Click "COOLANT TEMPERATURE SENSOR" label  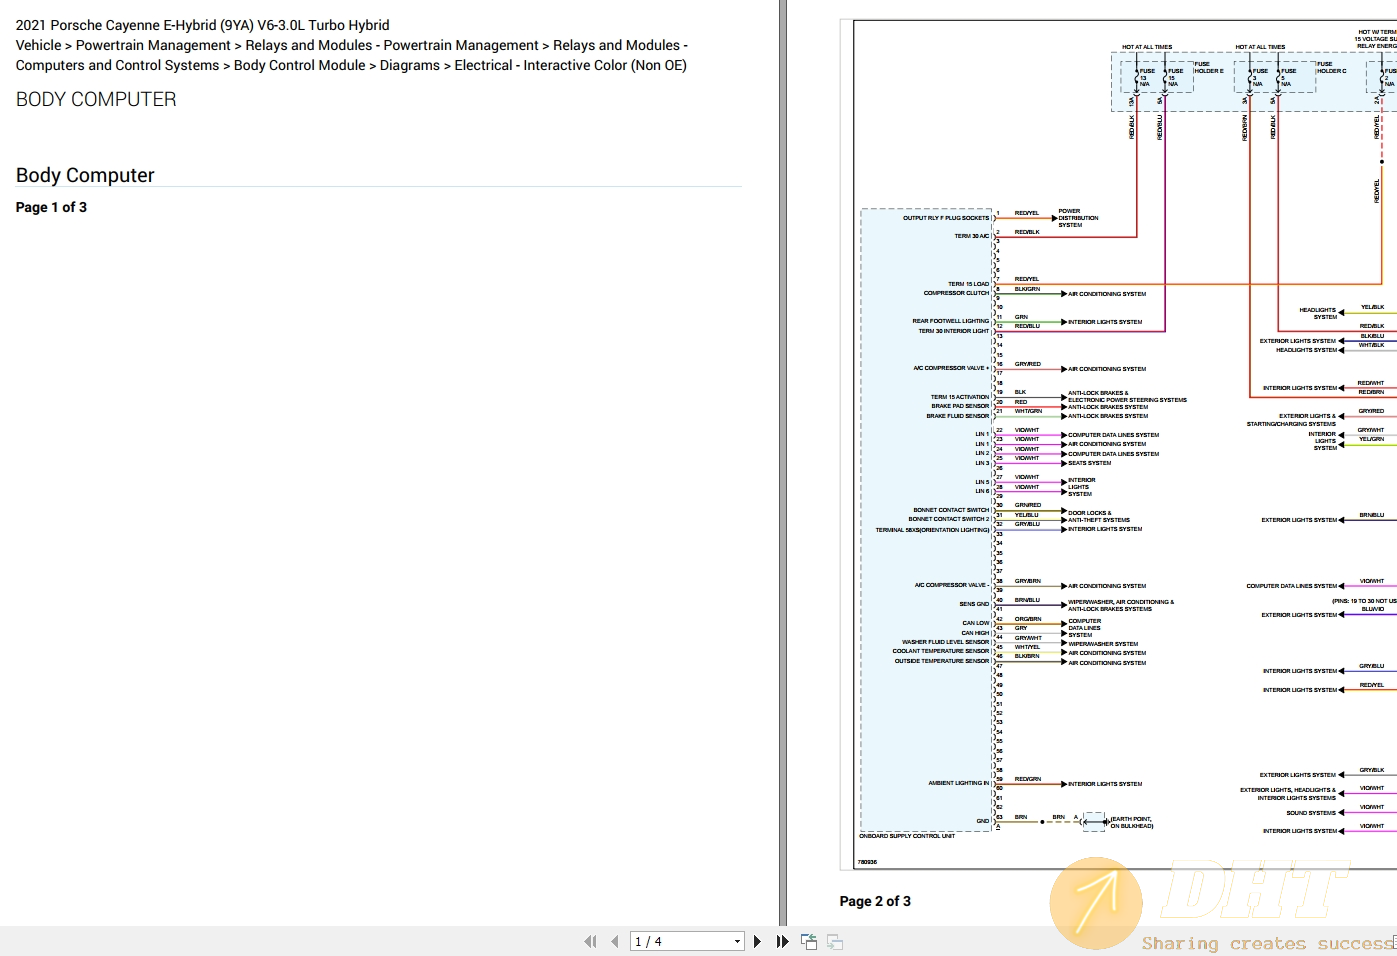click(x=941, y=651)
